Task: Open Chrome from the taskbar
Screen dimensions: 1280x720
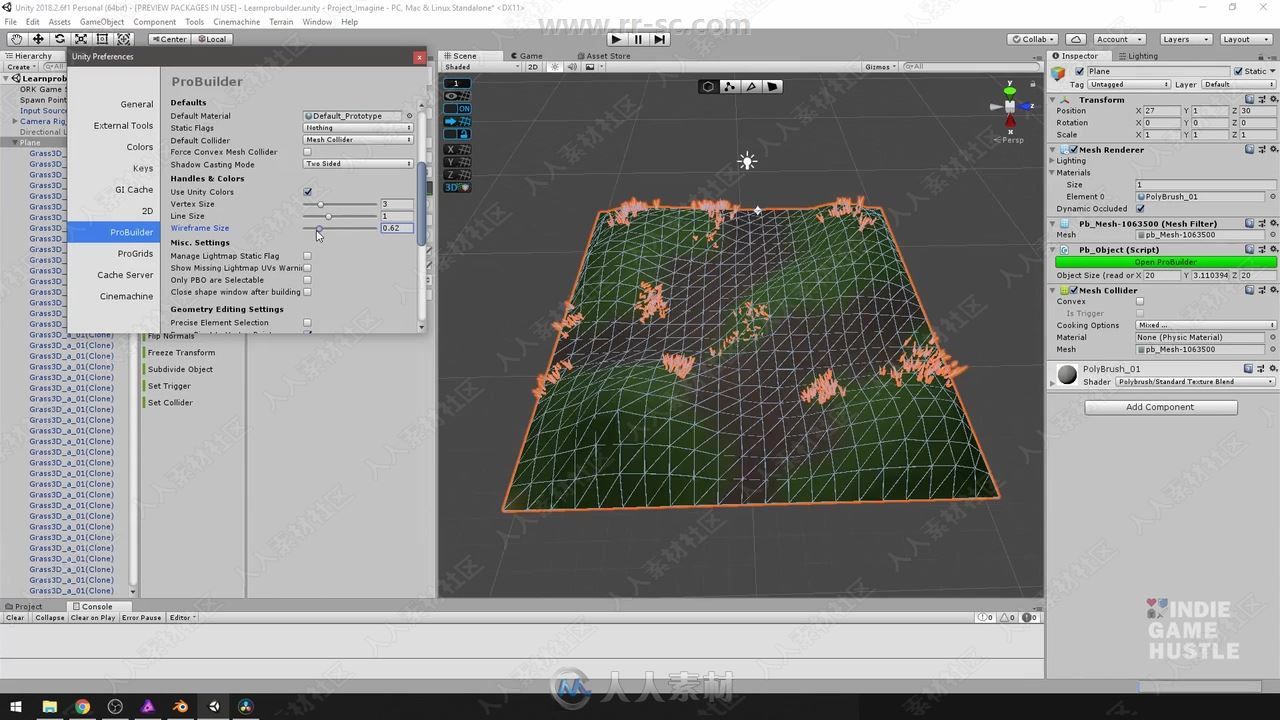Action: (82, 706)
